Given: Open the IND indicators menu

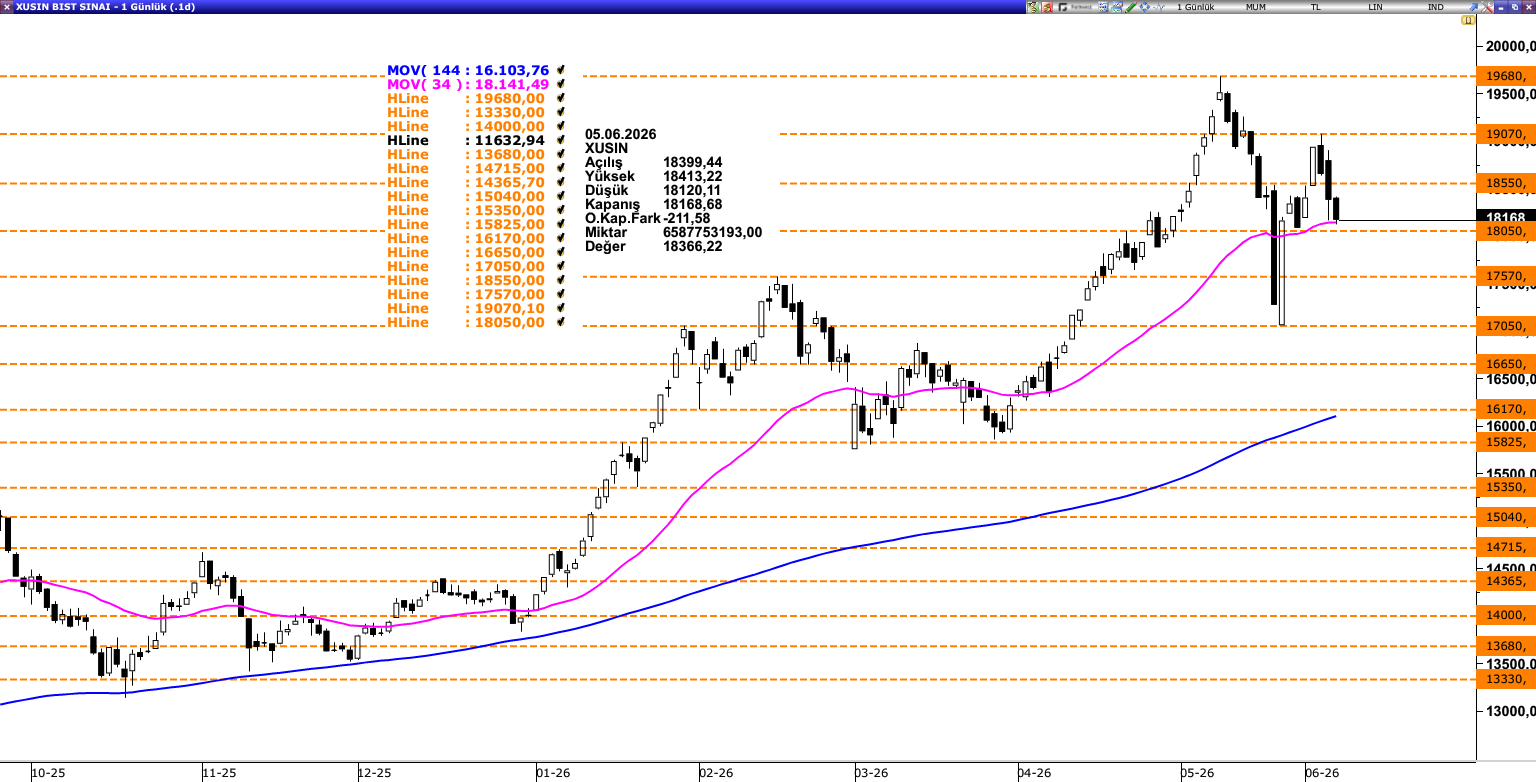Looking at the screenshot, I should tap(1436, 7).
